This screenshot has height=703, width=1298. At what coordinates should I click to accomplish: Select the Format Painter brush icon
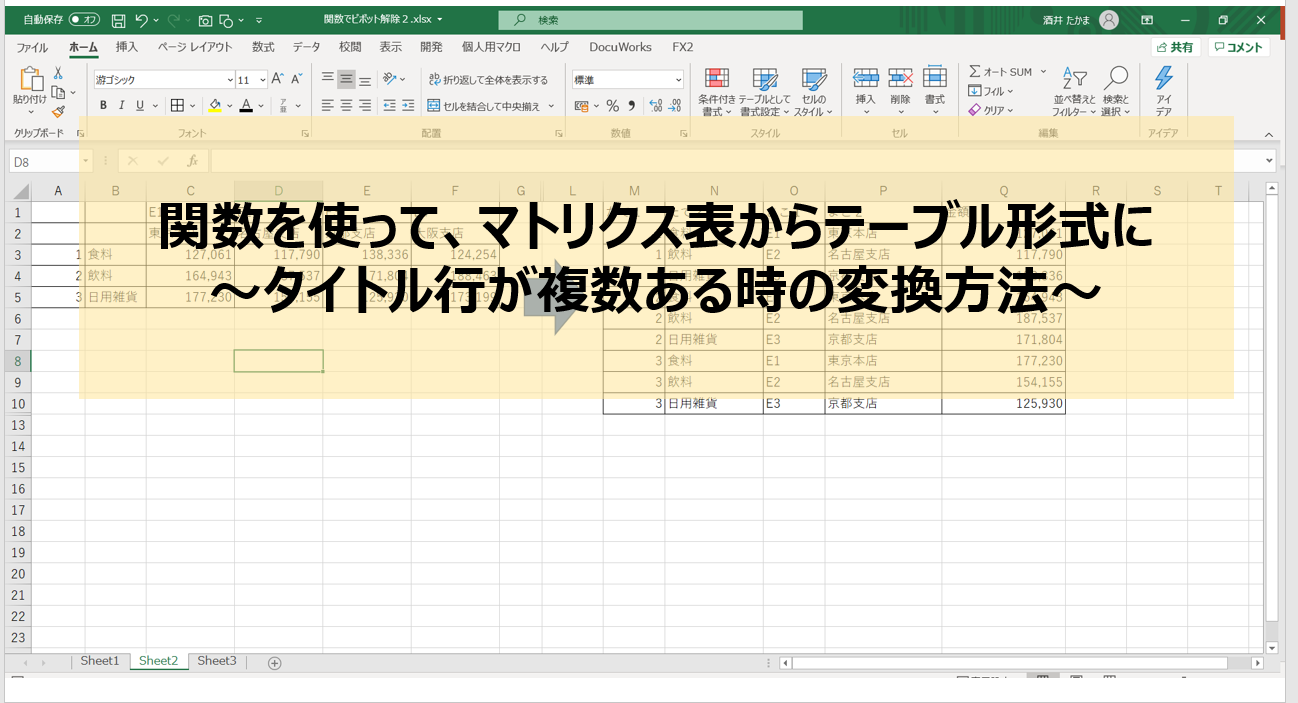pyautogui.click(x=58, y=112)
